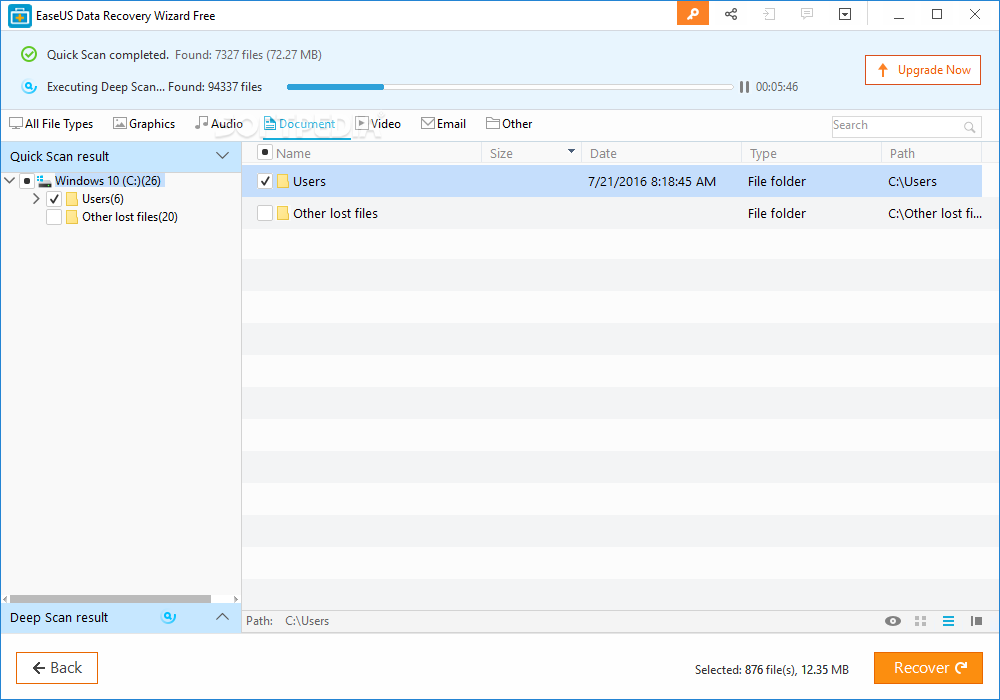
Task: Expand the Deep Scan result panel
Action: click(222, 616)
